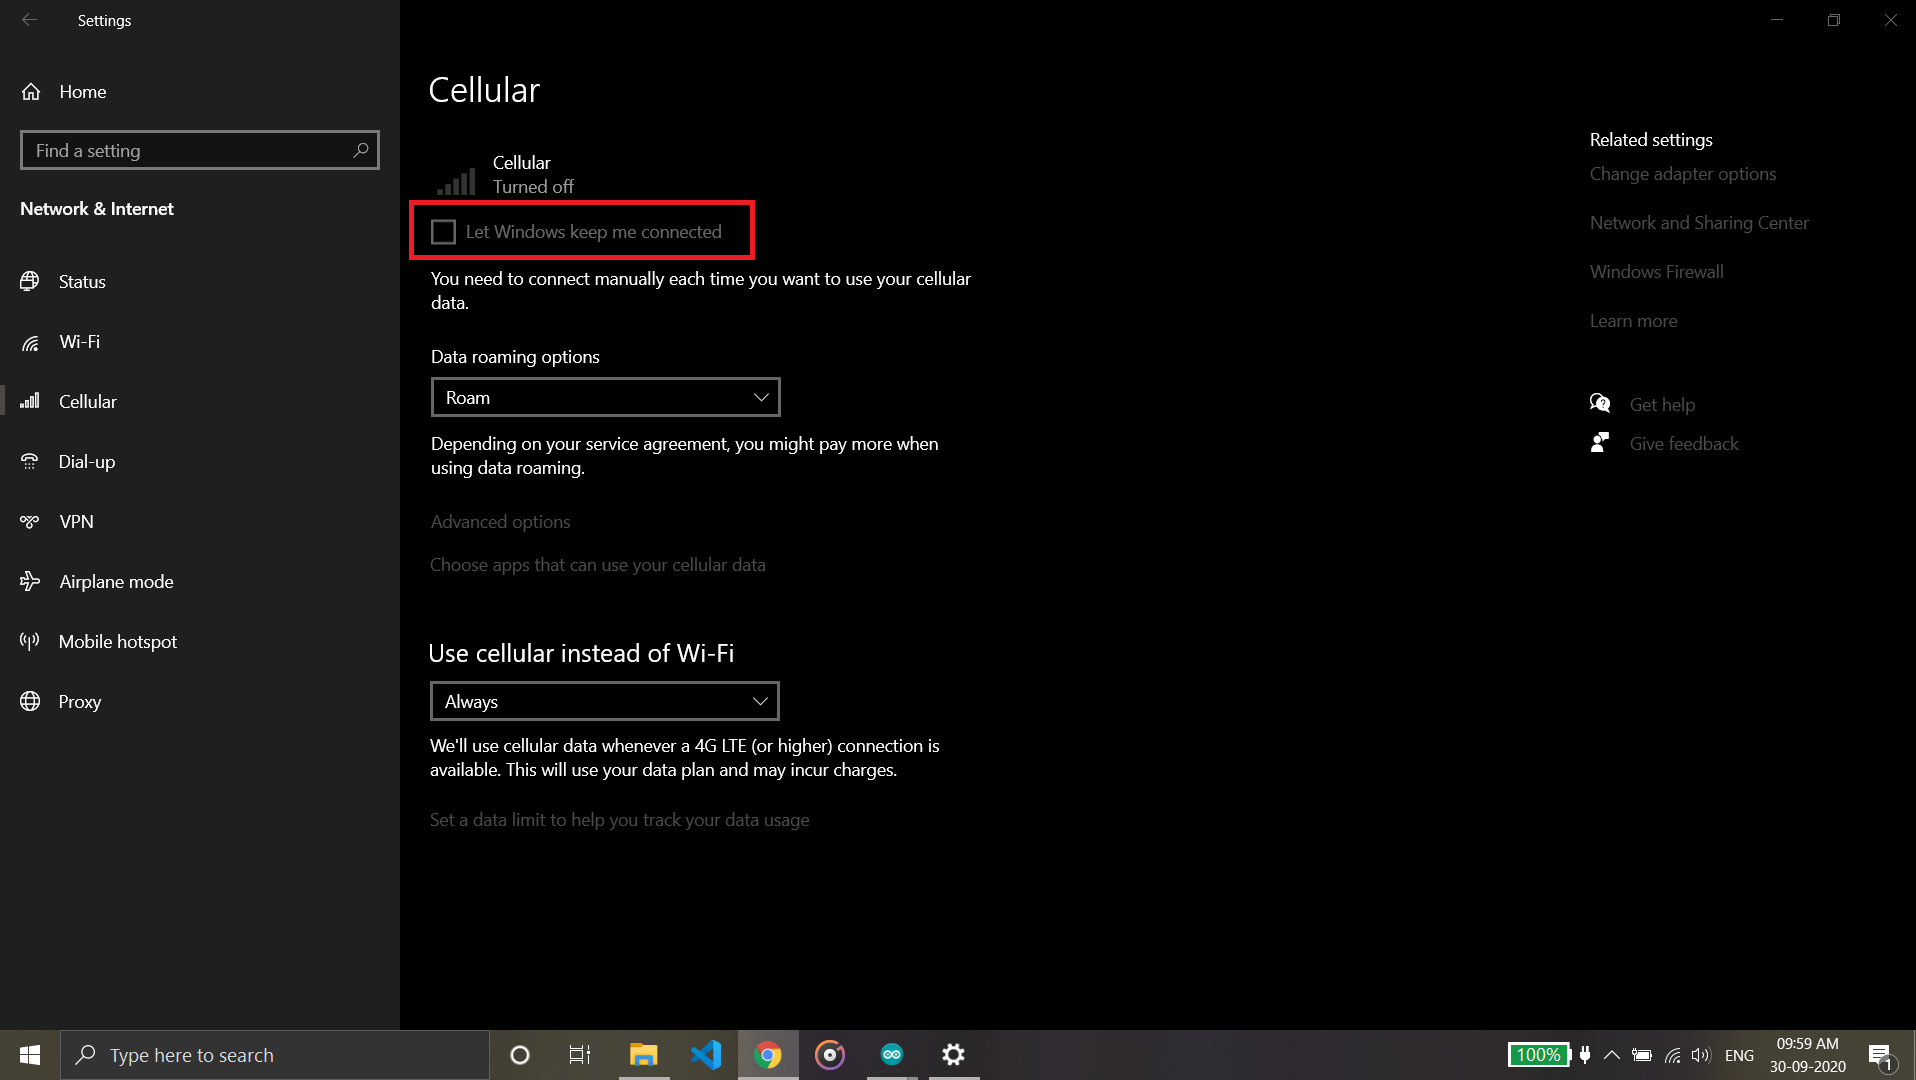Check Let Windows keep me connected
The image size is (1916, 1080).
(443, 232)
